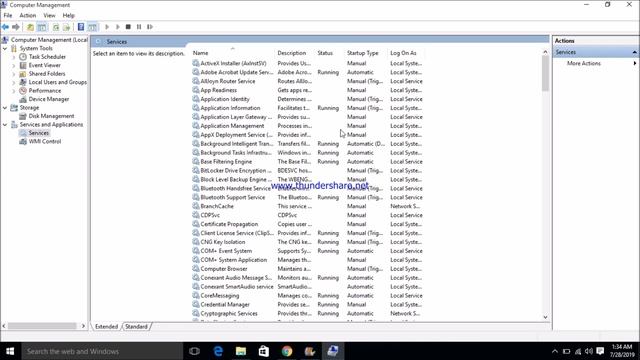Screen dimensions: 640x360
Task: Click Search the web and Windows box
Action: tap(102, 351)
